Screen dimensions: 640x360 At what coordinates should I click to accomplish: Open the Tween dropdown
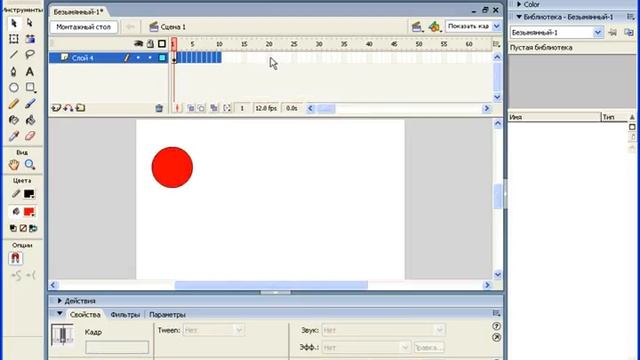point(214,330)
